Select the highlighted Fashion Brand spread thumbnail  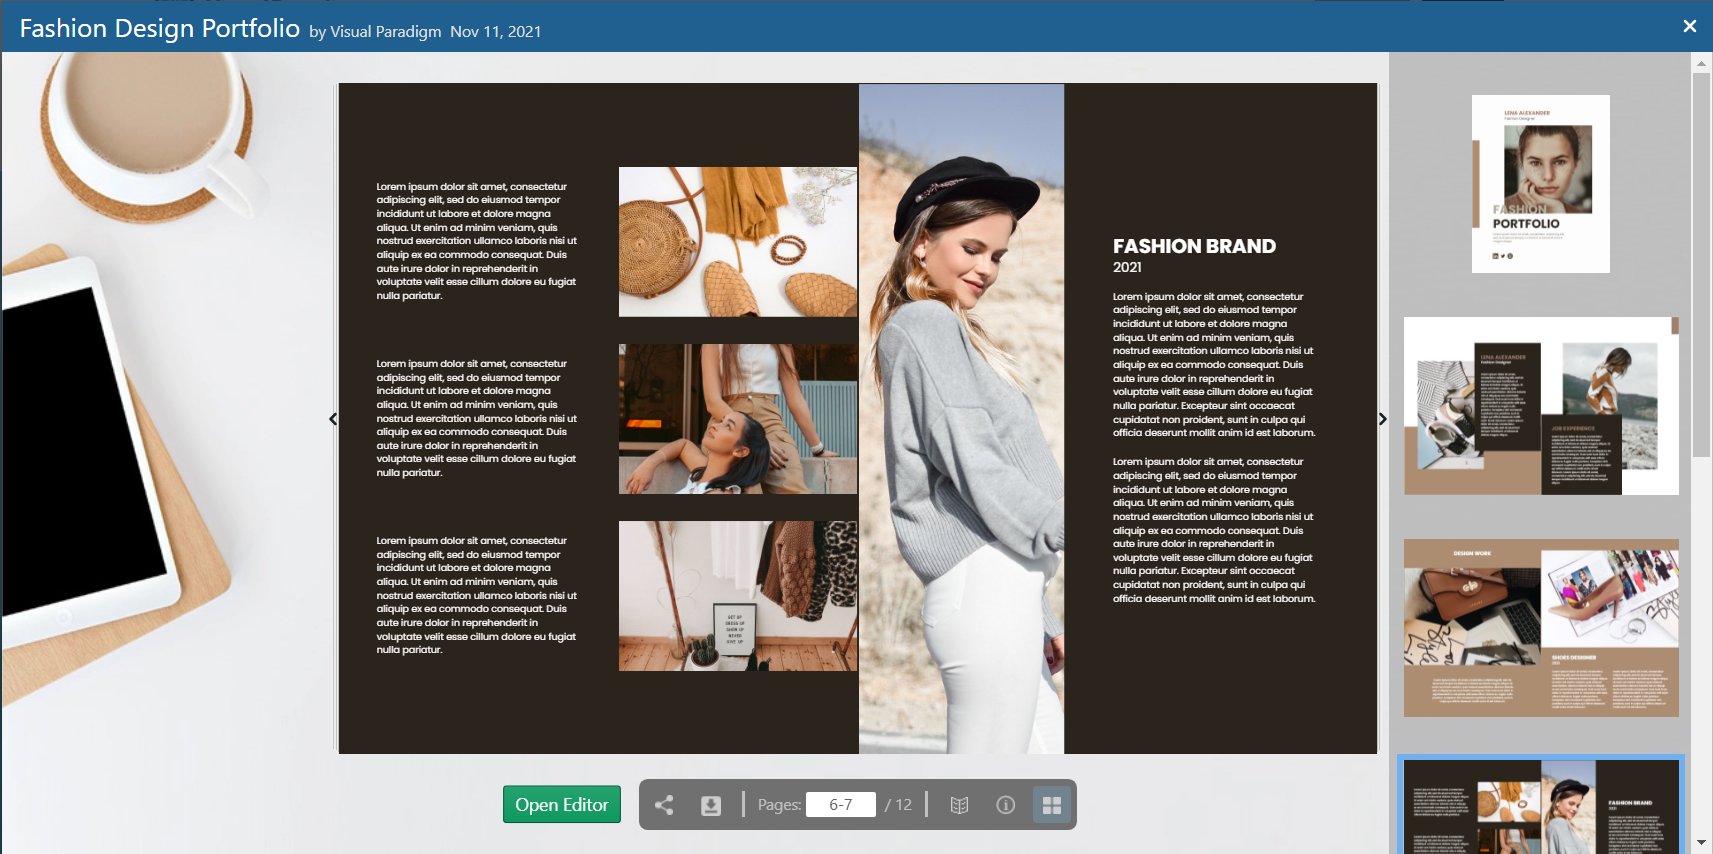pos(1541,806)
